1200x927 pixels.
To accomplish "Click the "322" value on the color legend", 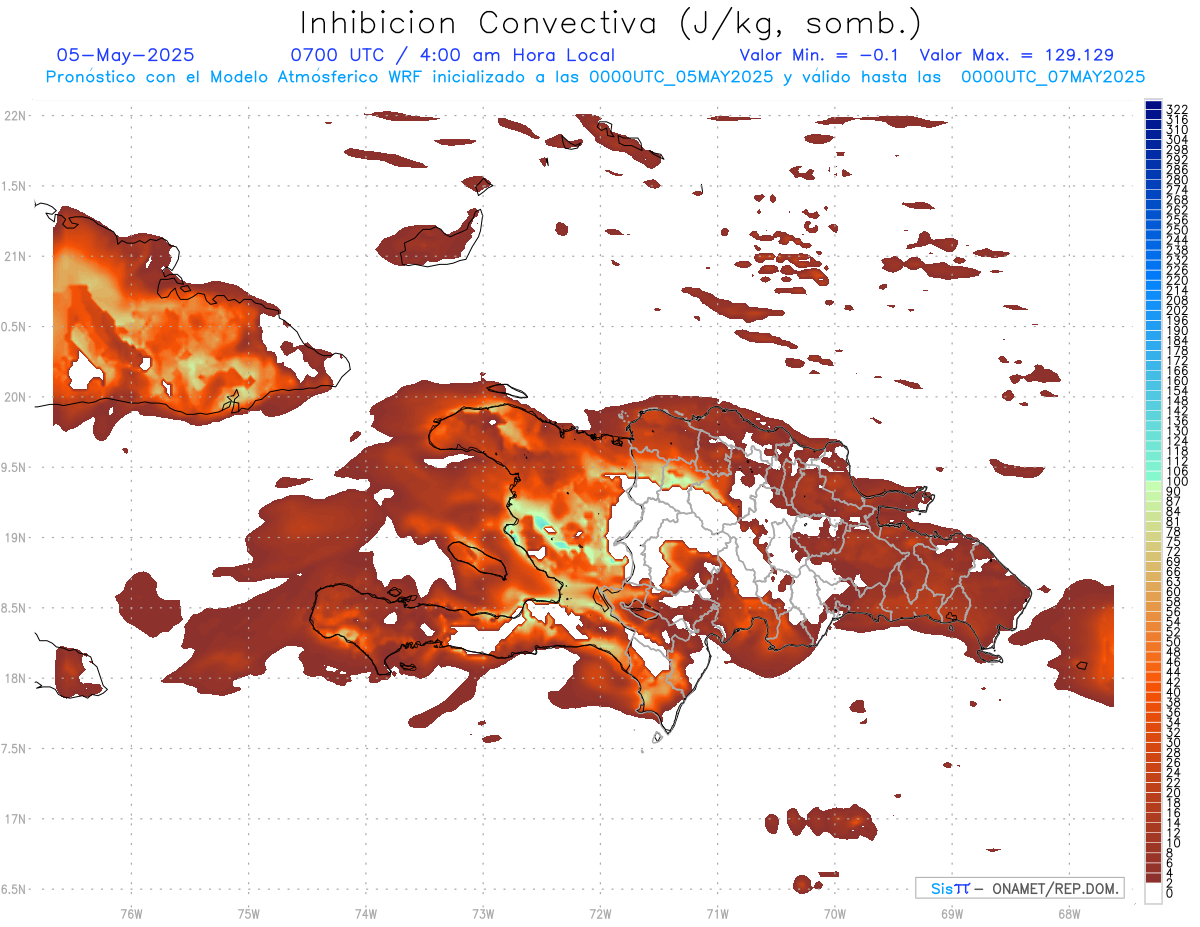I will click(1176, 109).
